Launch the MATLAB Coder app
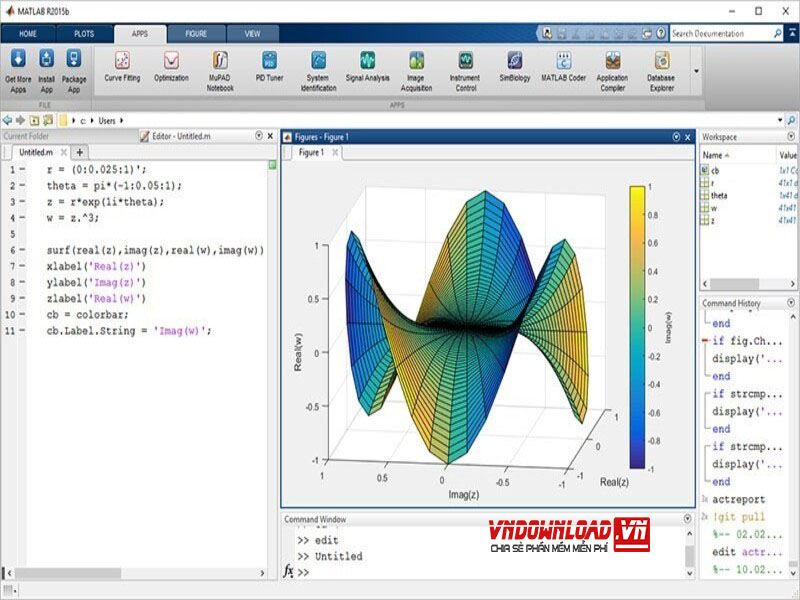 tap(564, 67)
